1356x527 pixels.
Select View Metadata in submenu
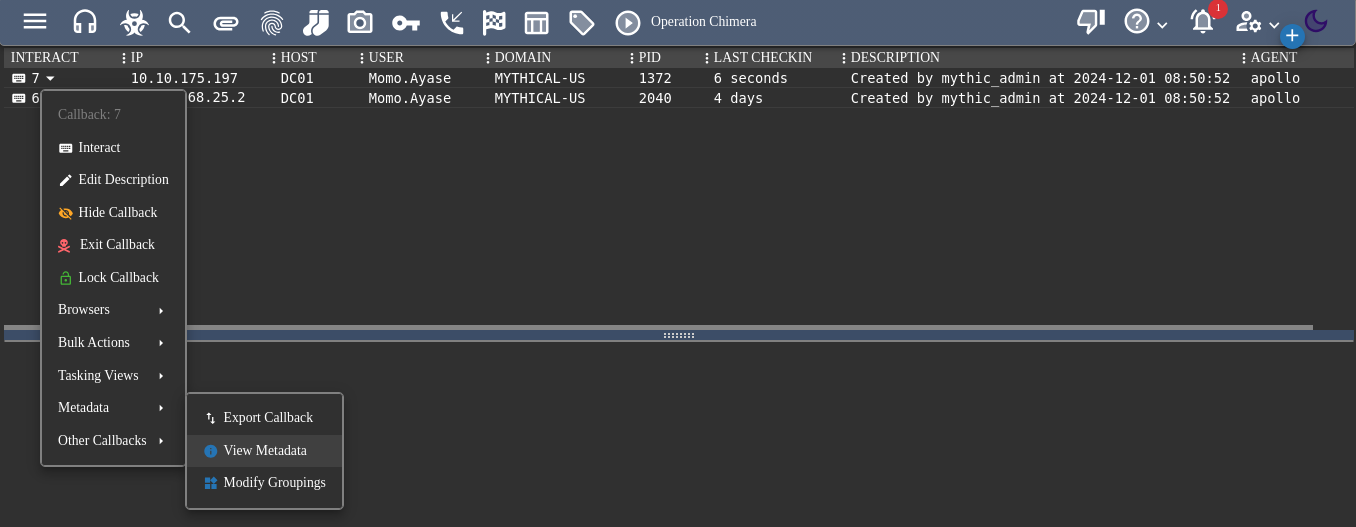click(x=265, y=451)
